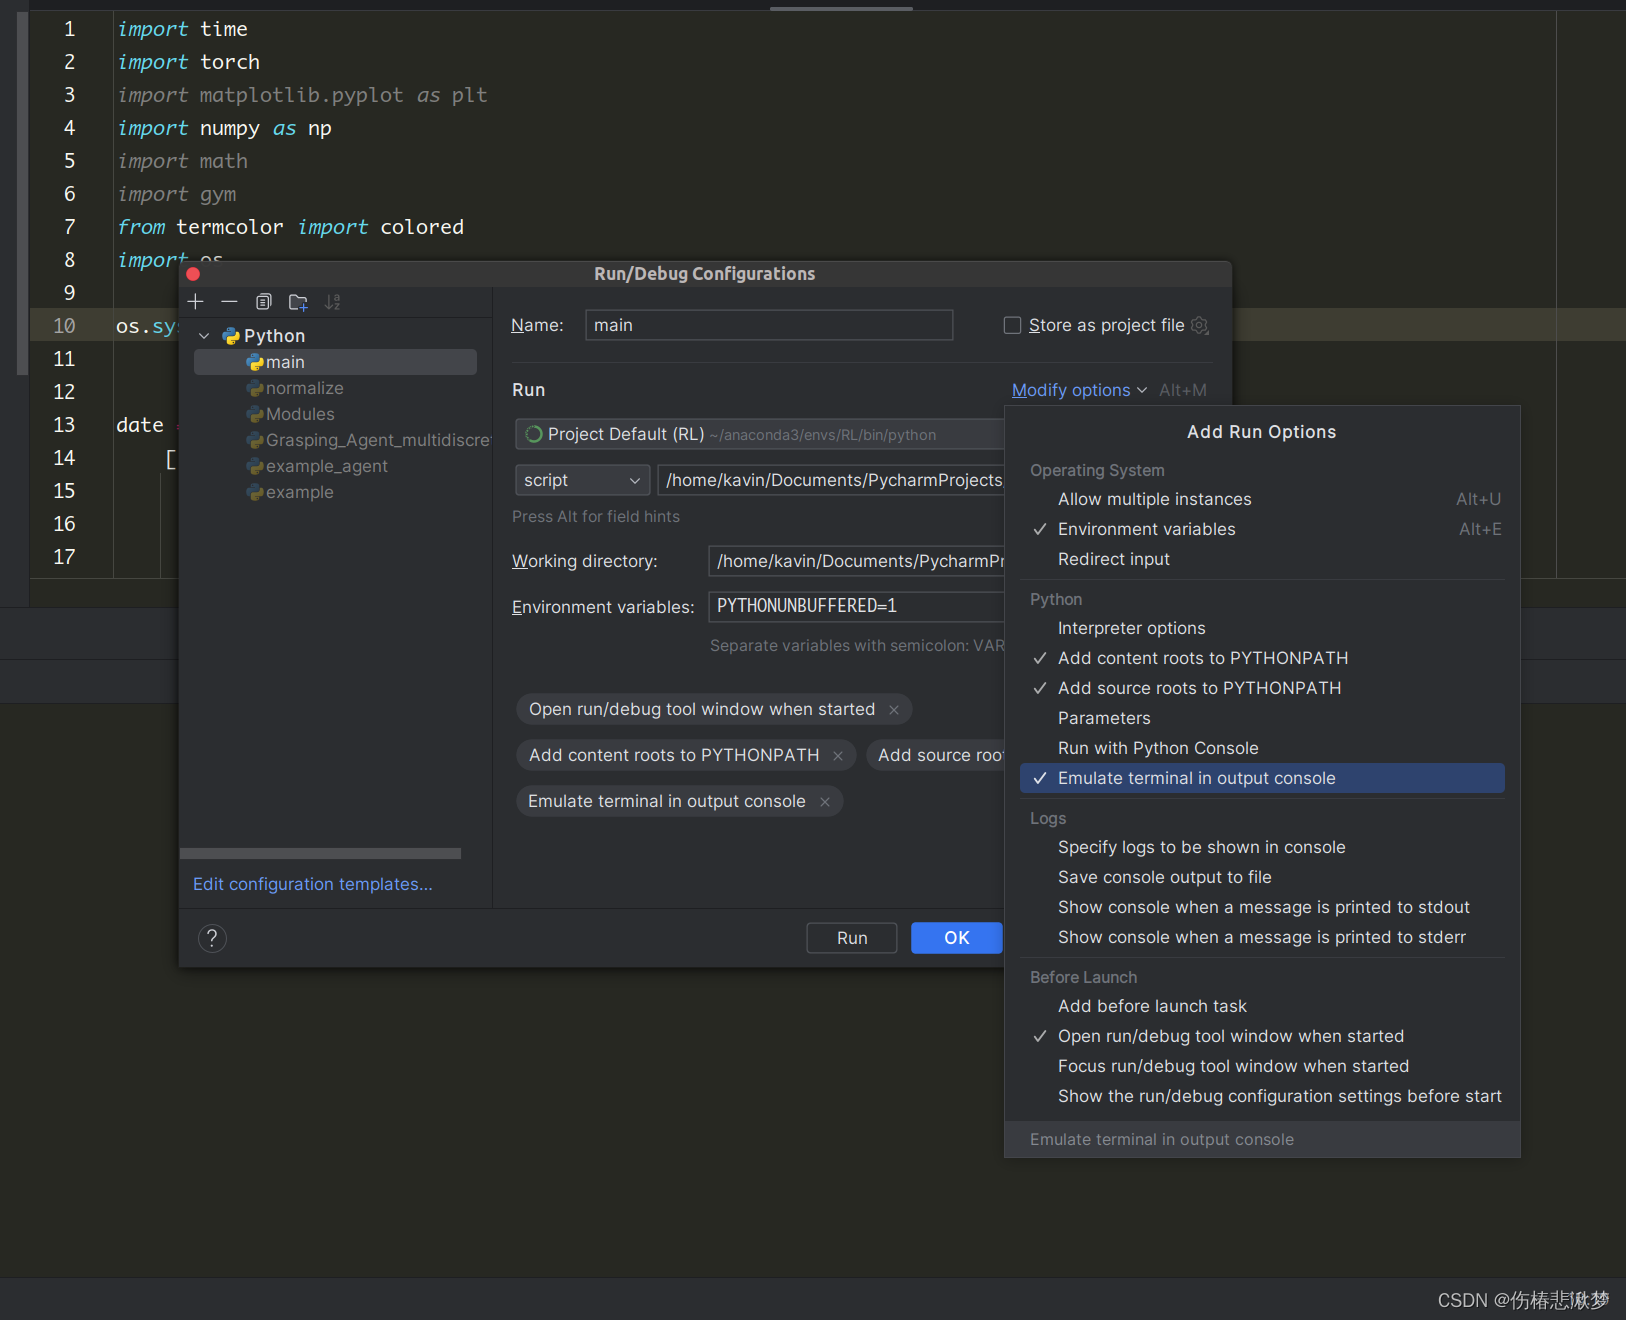1626x1320 pixels.
Task: Click inside the Name field showing main
Action: (767, 325)
